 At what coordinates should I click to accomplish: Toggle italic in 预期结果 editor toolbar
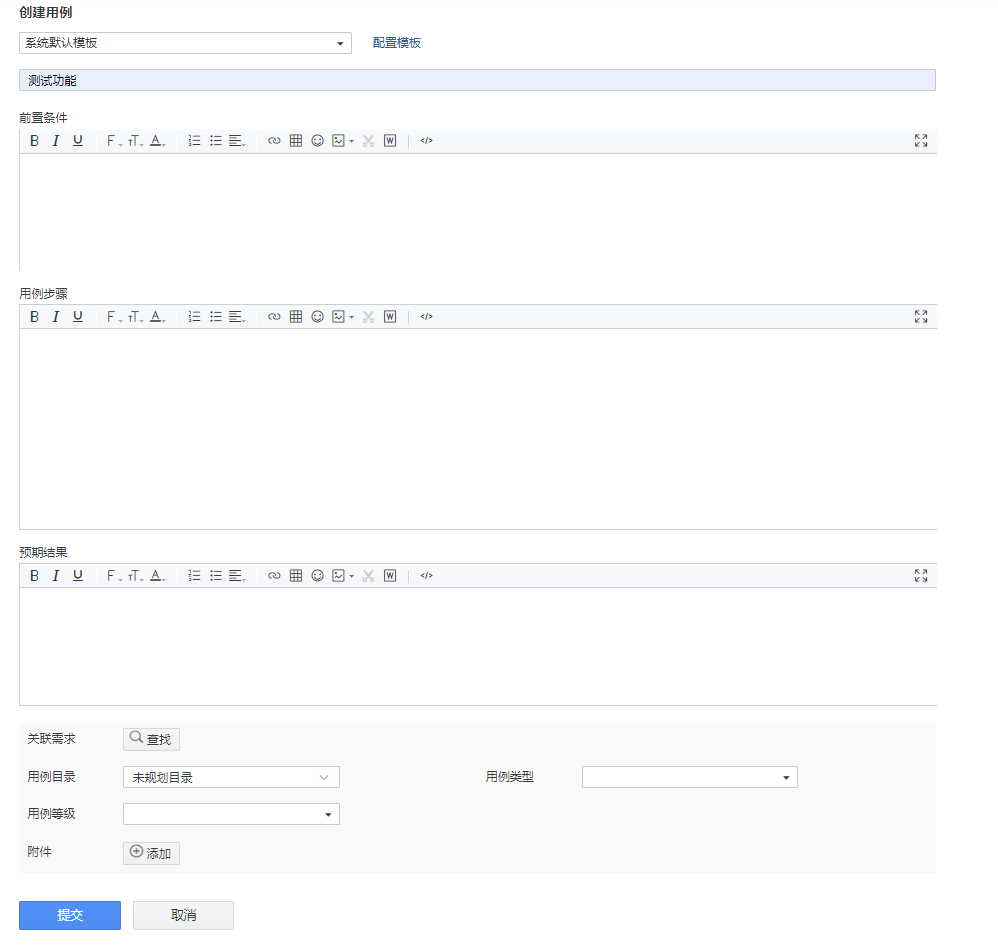pyautogui.click(x=56, y=575)
